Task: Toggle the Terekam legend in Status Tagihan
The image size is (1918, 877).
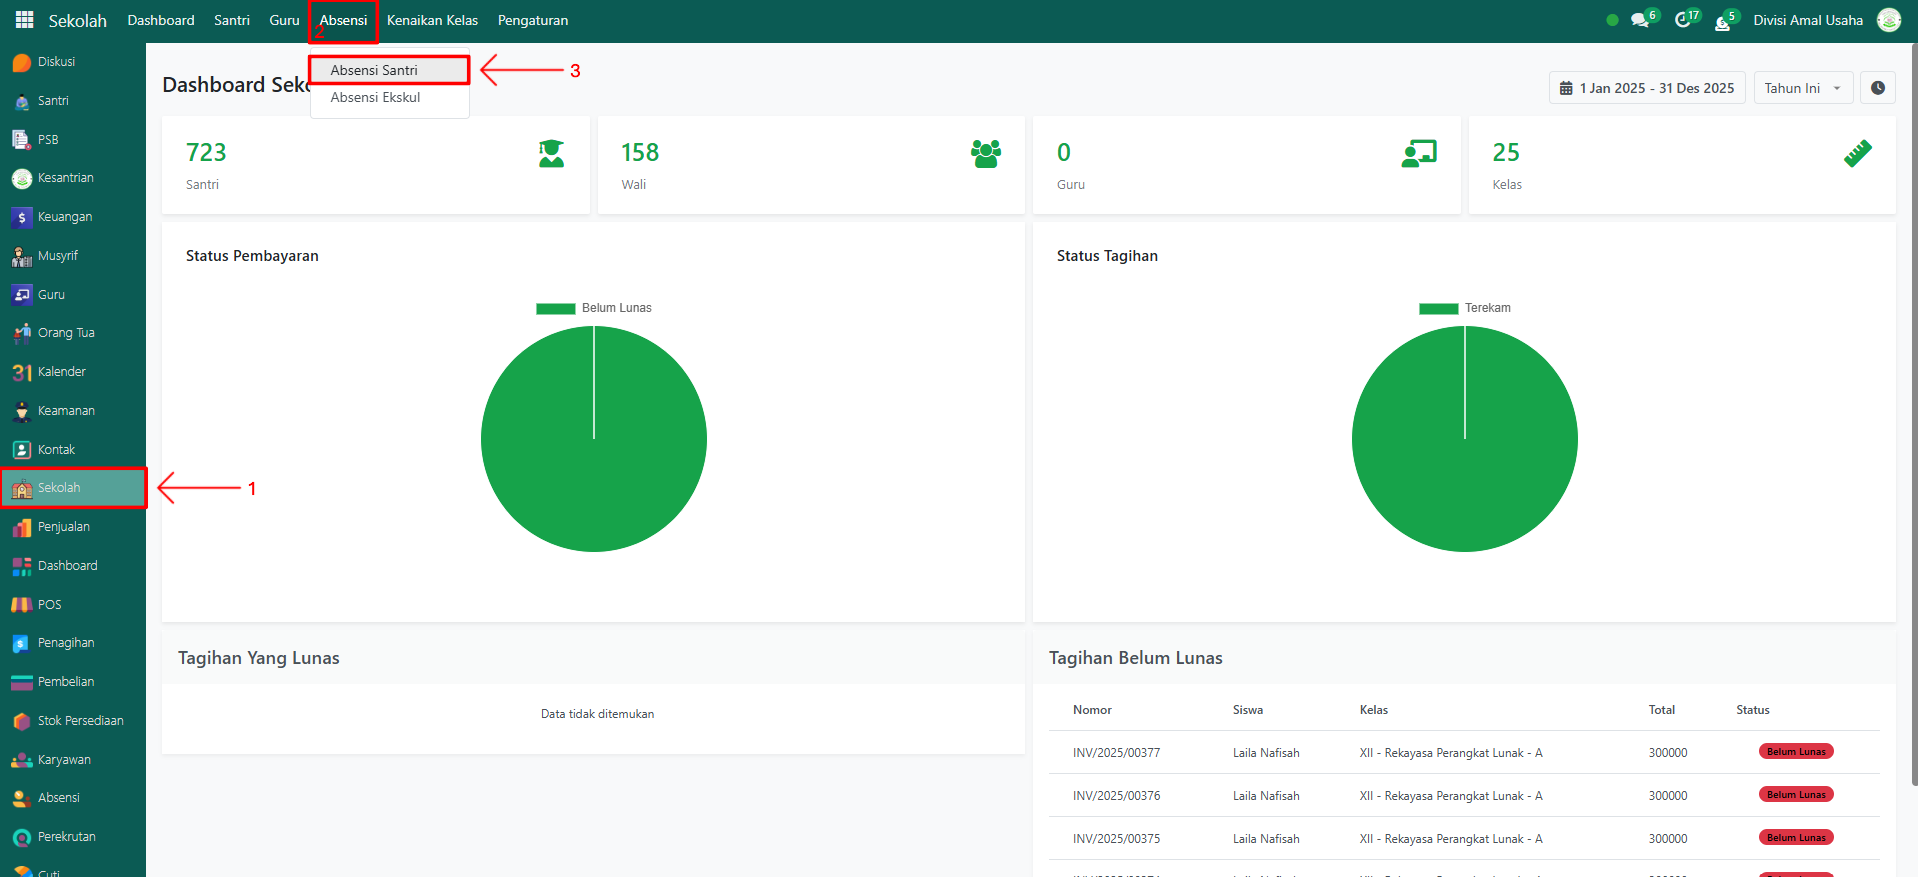Action: (x=1465, y=308)
